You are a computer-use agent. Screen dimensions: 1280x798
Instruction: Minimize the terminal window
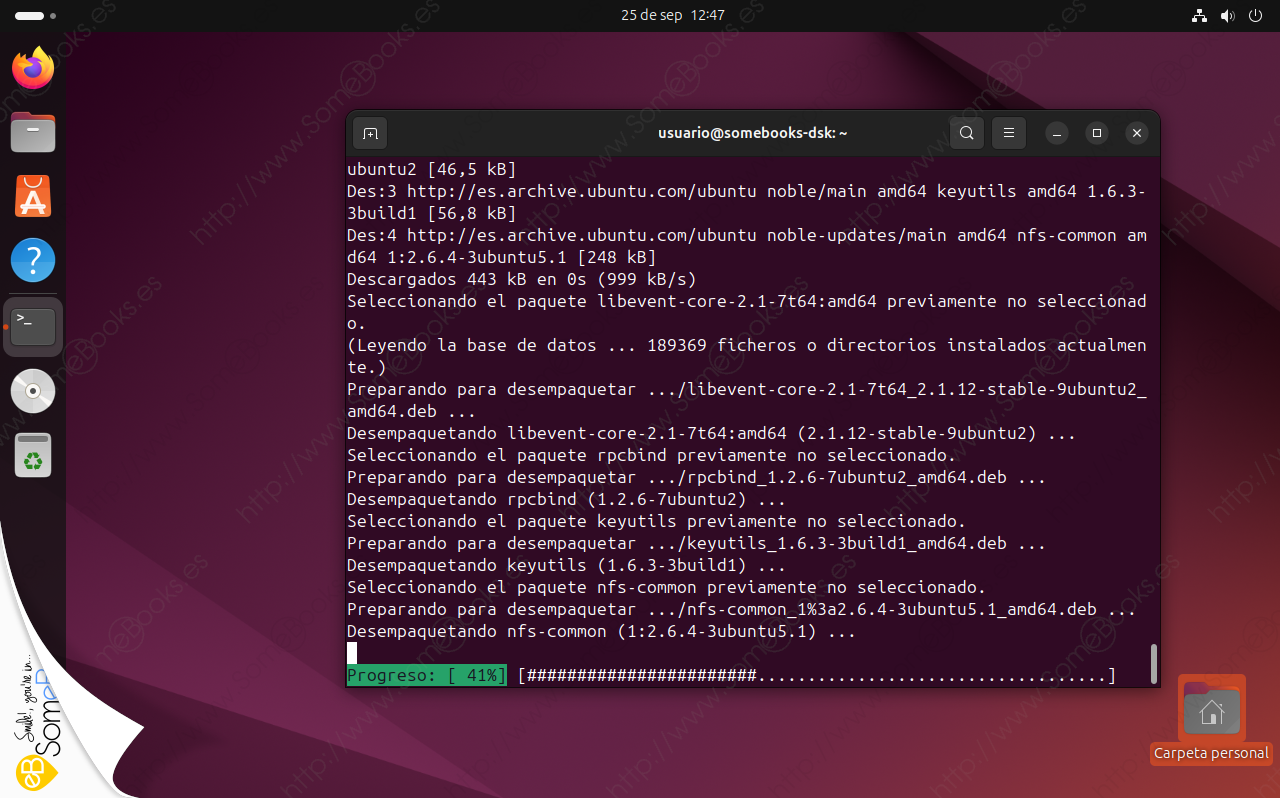pos(1058,133)
